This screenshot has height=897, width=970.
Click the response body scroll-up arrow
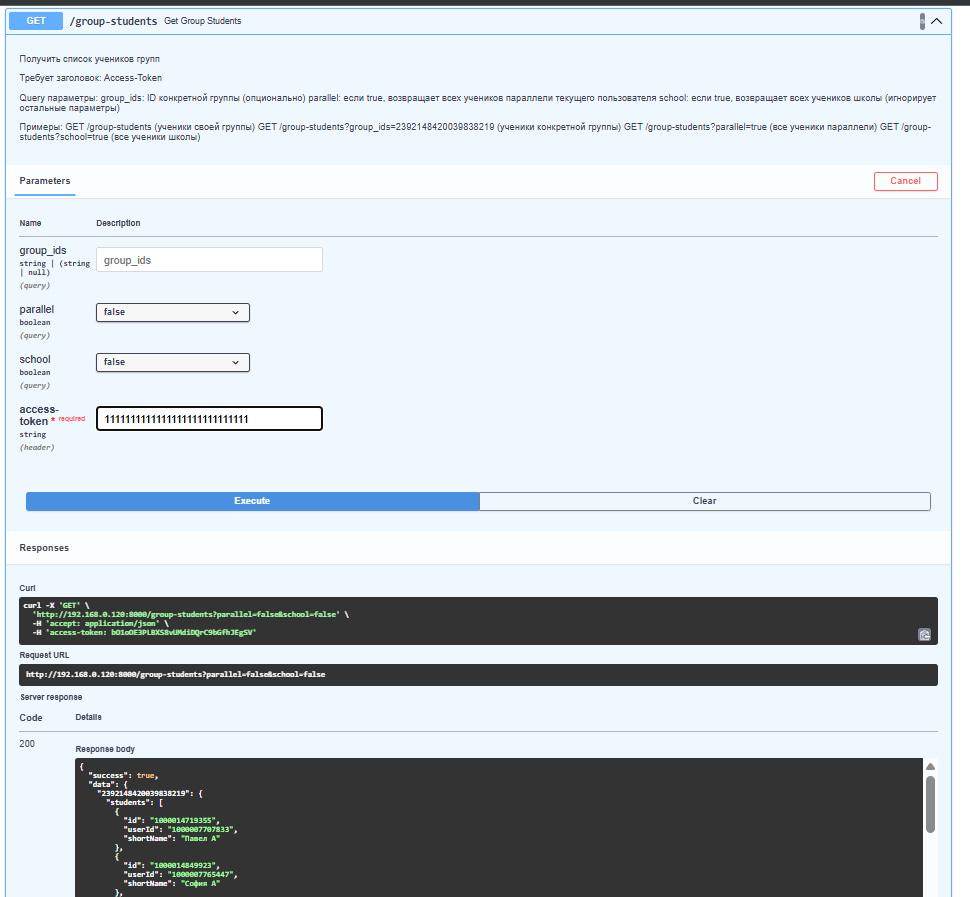click(x=930, y=766)
